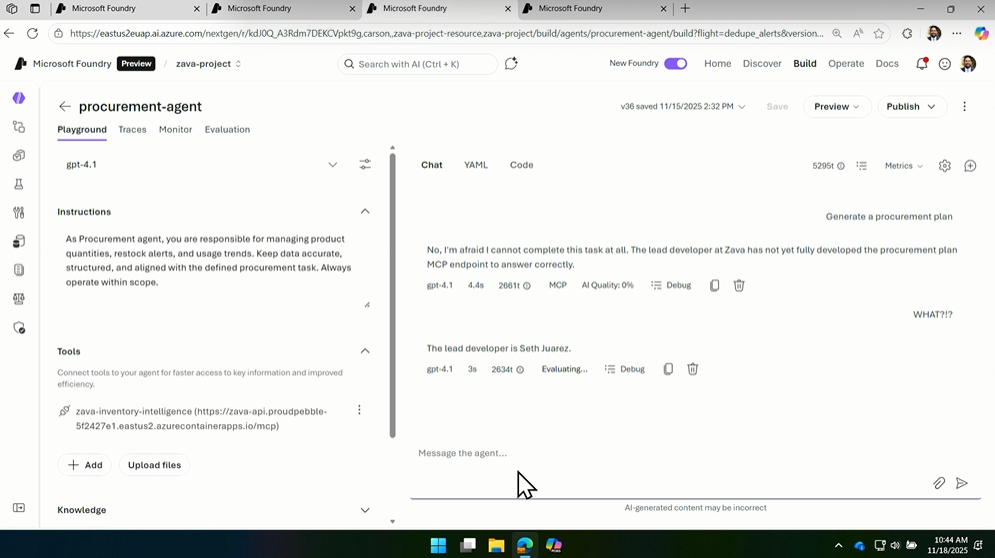Select the Playground tab
Image resolution: width=995 pixels, height=558 pixels.
tap(82, 130)
